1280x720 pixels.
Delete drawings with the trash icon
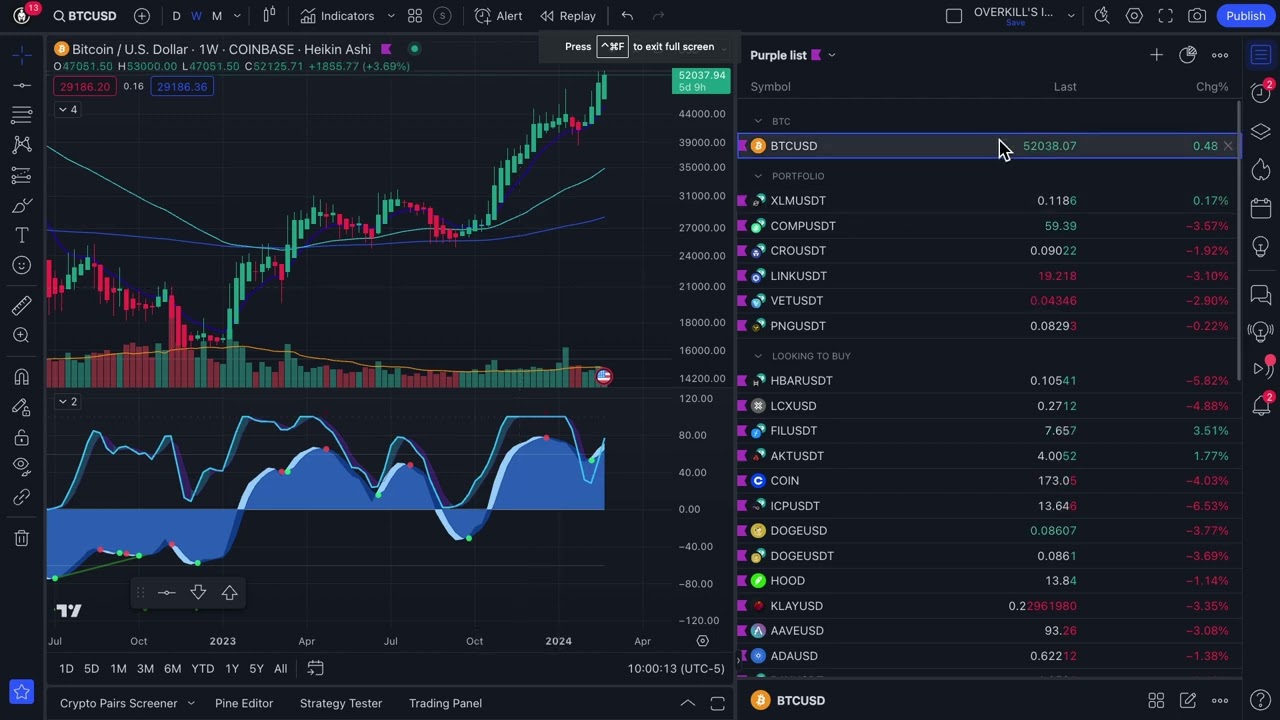coord(22,538)
